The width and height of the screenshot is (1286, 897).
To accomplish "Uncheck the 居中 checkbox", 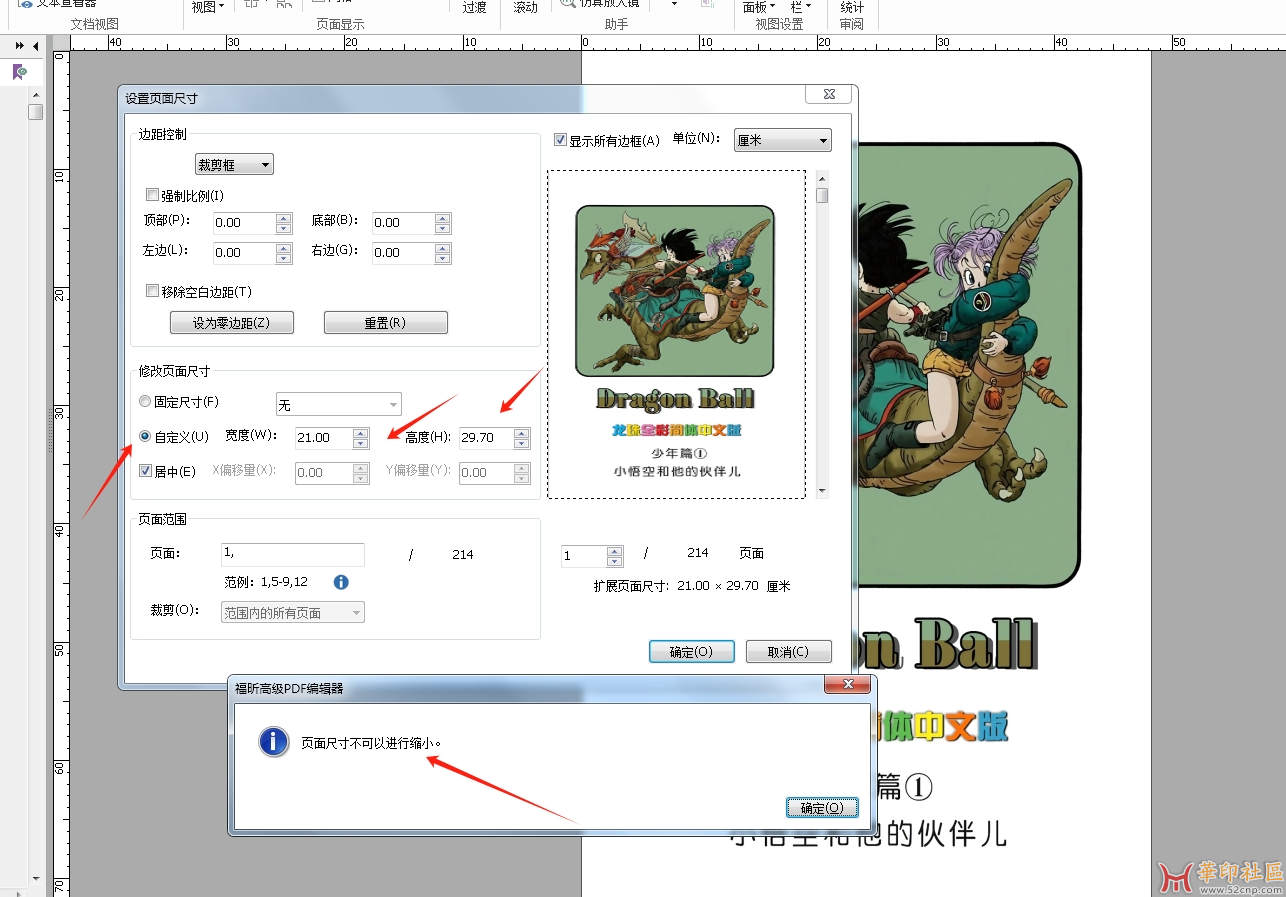I will [145, 471].
